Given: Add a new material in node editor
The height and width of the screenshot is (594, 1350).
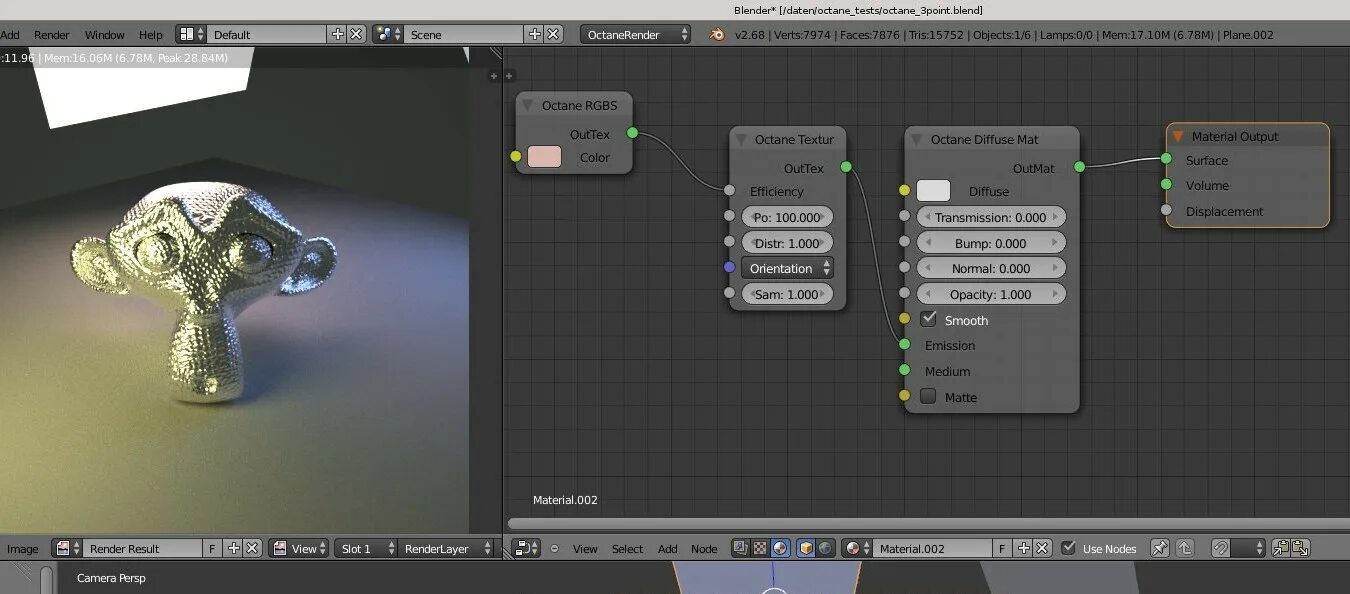Looking at the screenshot, I should [x=1023, y=548].
